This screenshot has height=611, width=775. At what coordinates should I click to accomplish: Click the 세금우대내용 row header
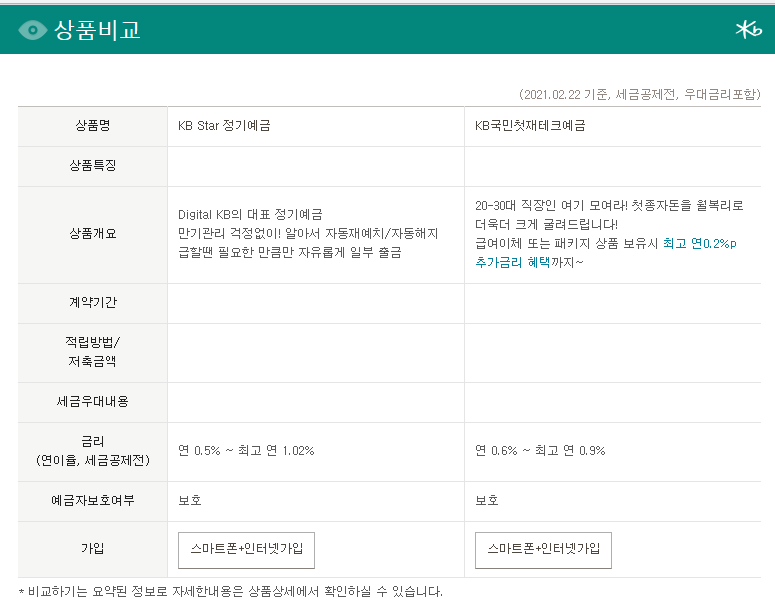pos(92,401)
